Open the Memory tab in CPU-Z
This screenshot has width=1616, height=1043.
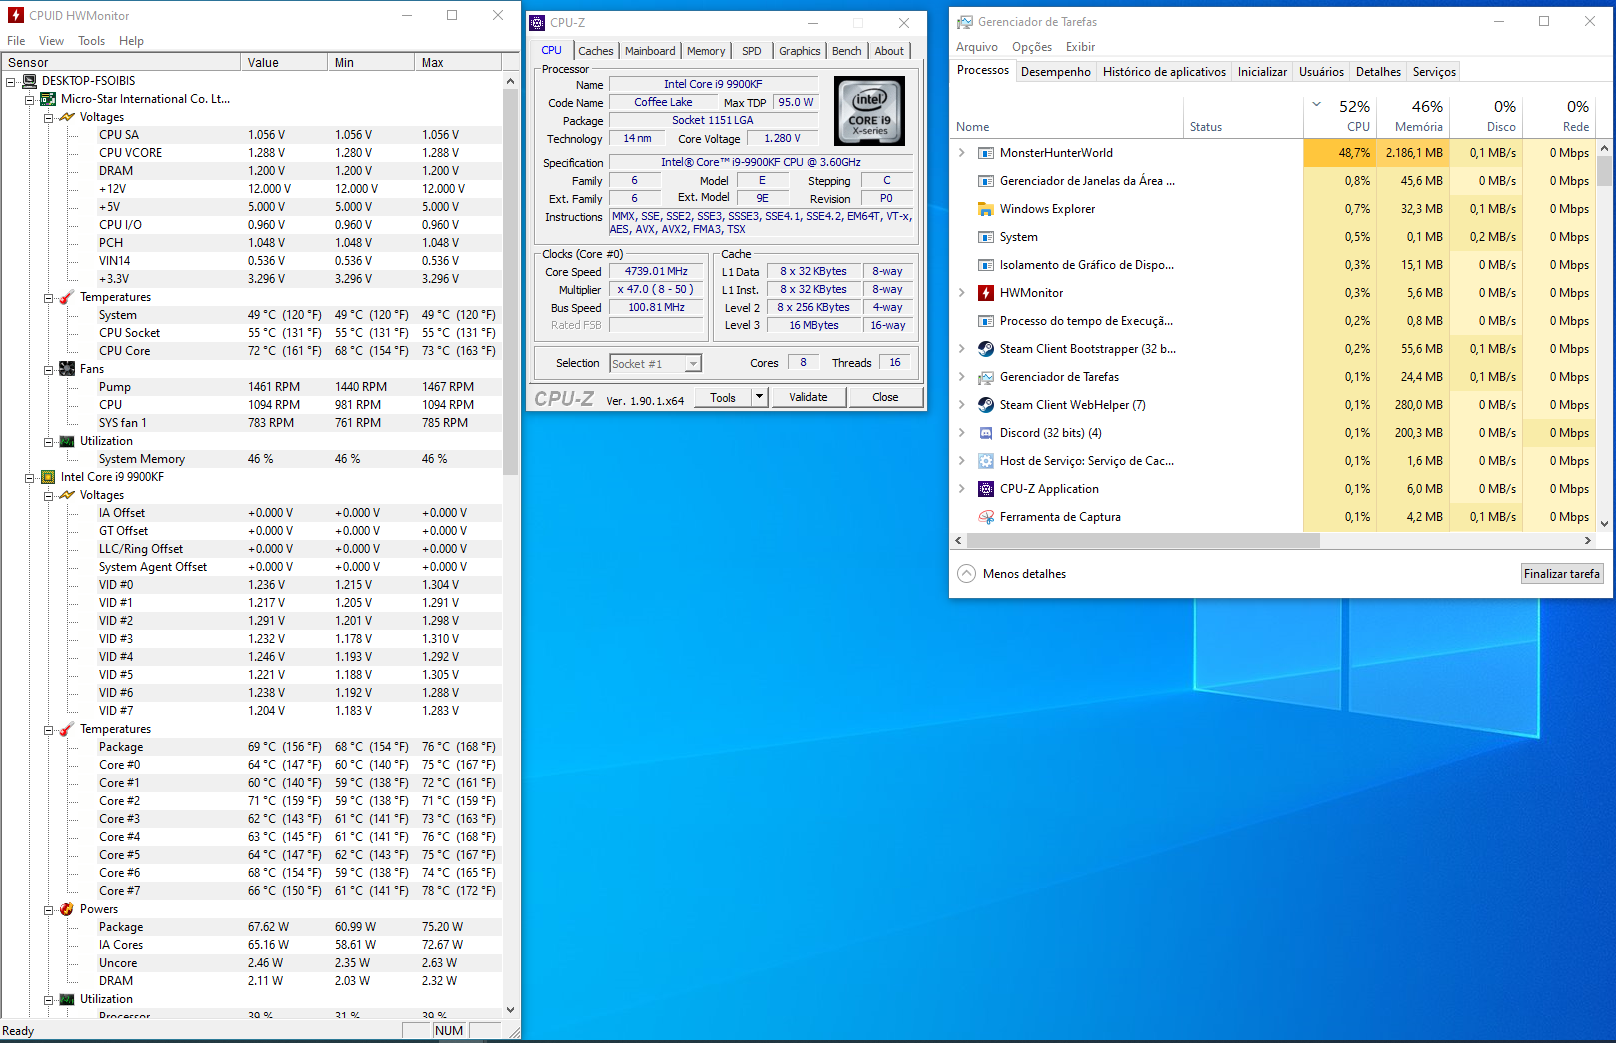coord(706,51)
